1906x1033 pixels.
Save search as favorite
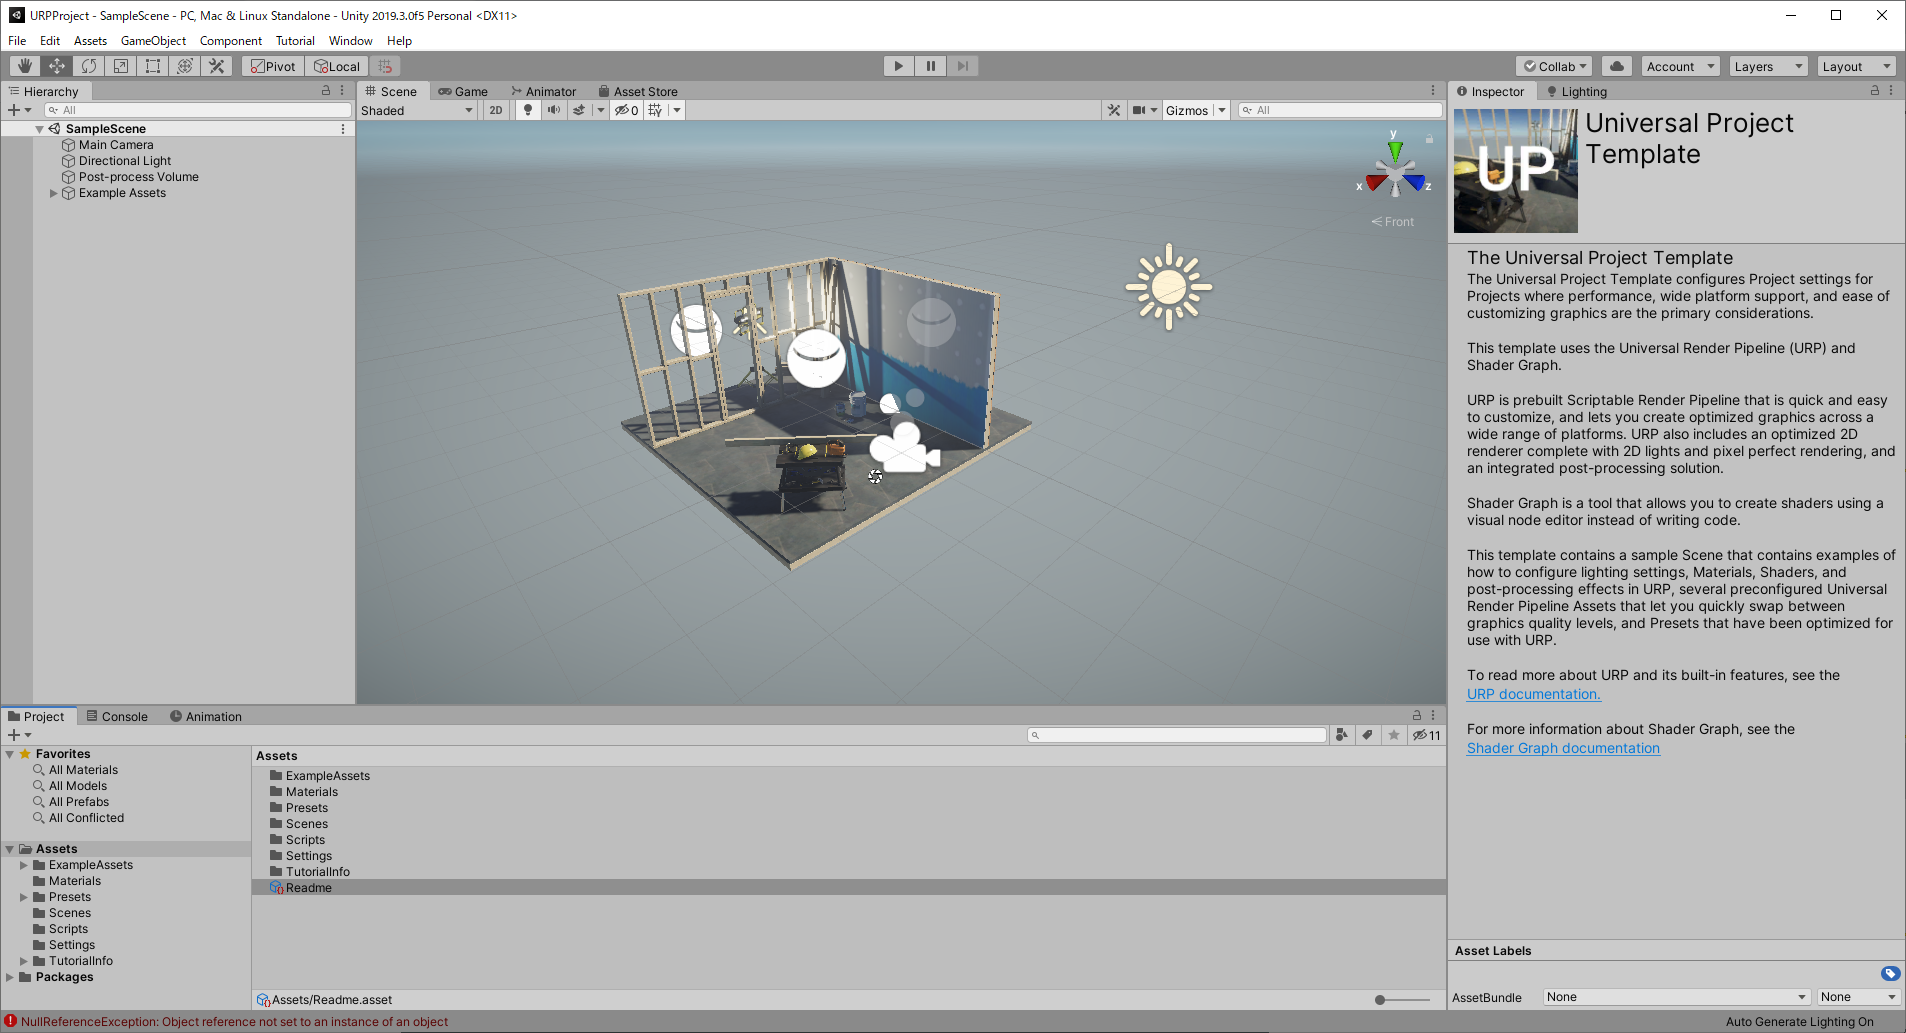pos(1394,735)
